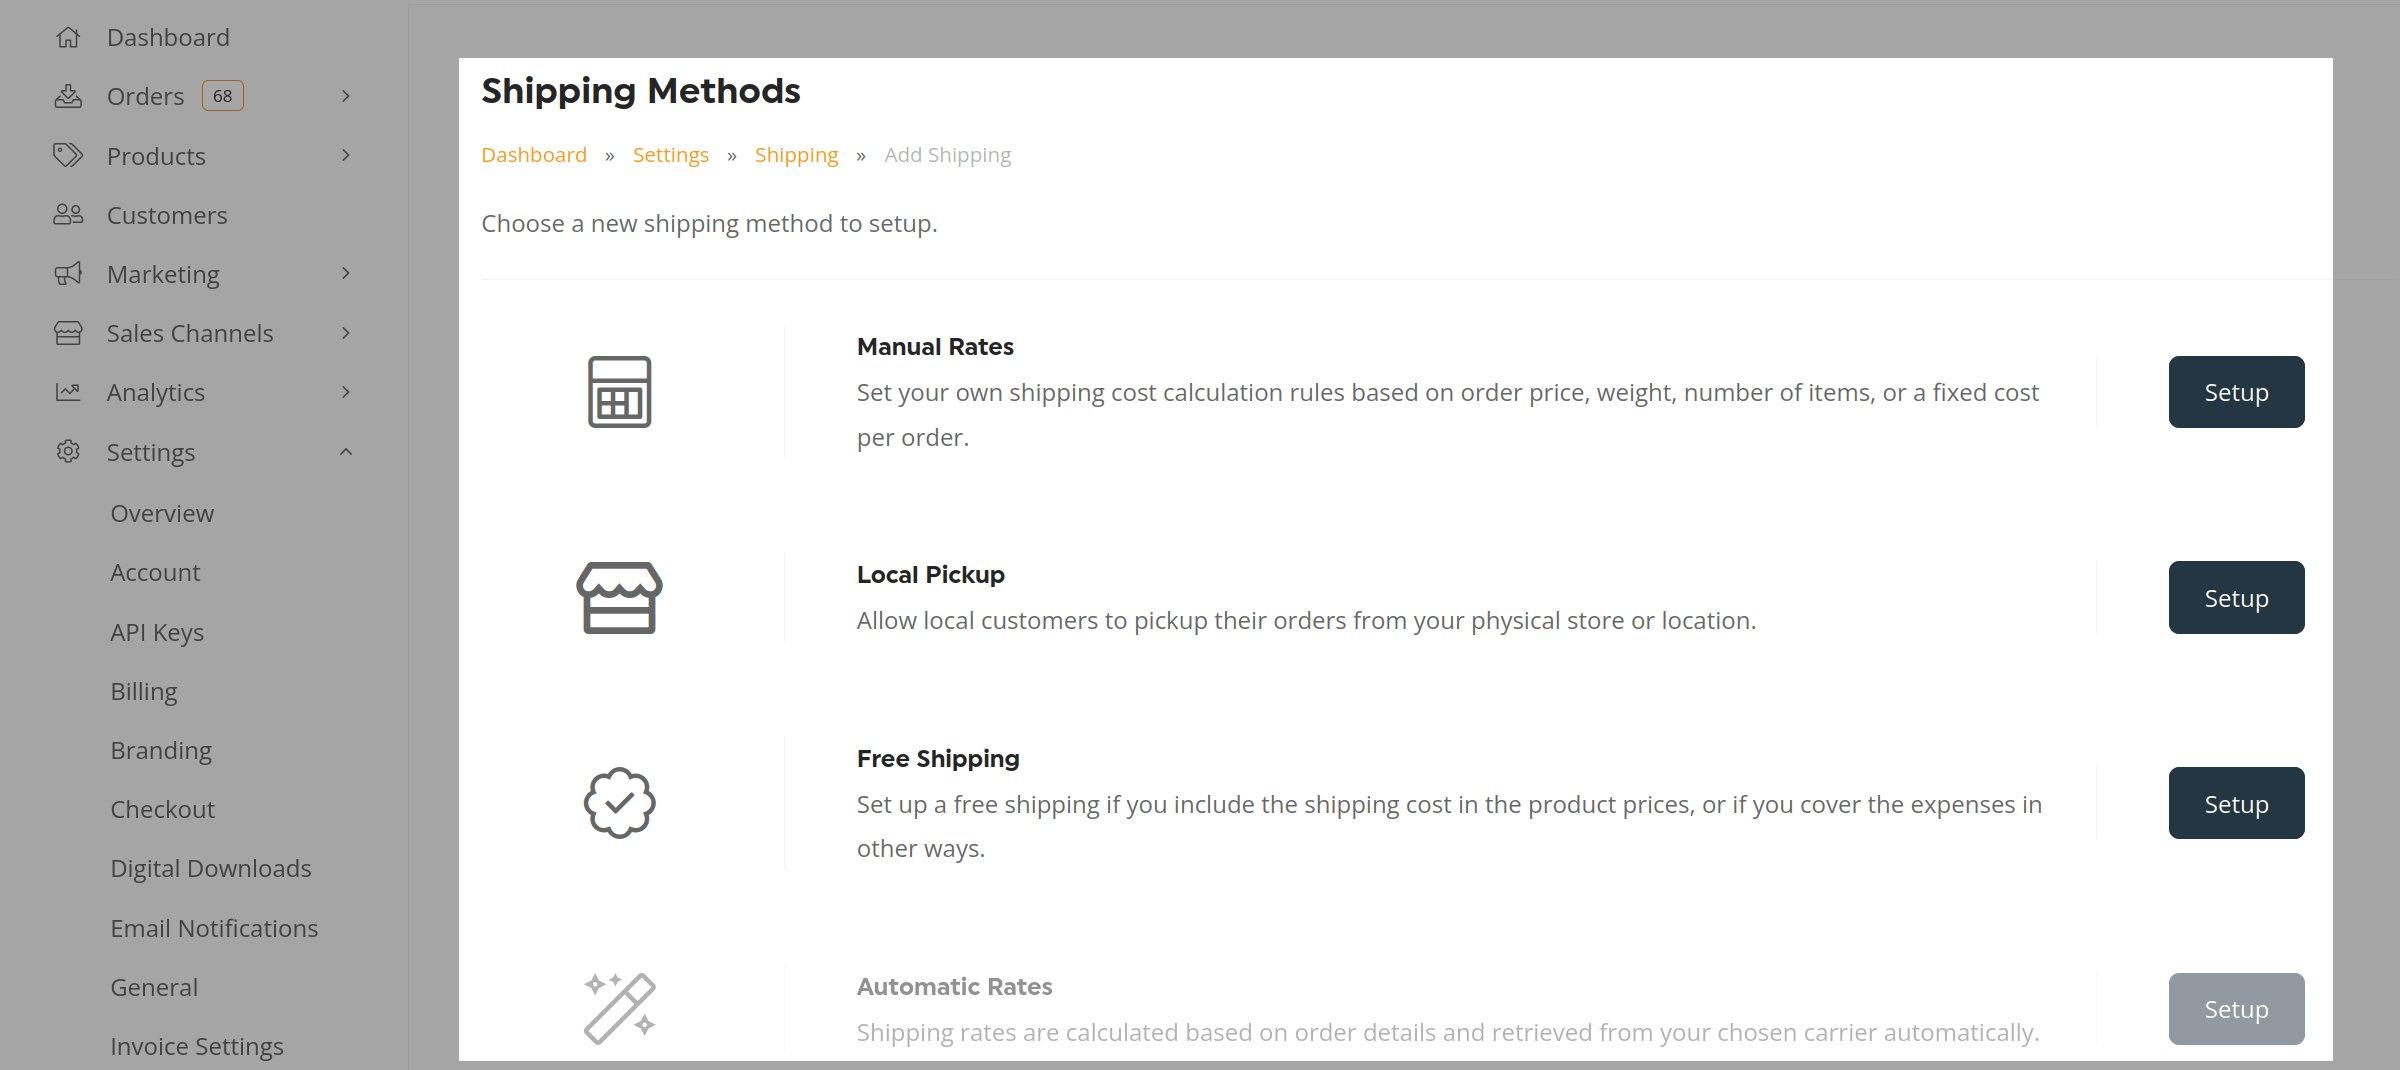
Task: Click the Sales Channels storefront icon
Action: [x=68, y=333]
